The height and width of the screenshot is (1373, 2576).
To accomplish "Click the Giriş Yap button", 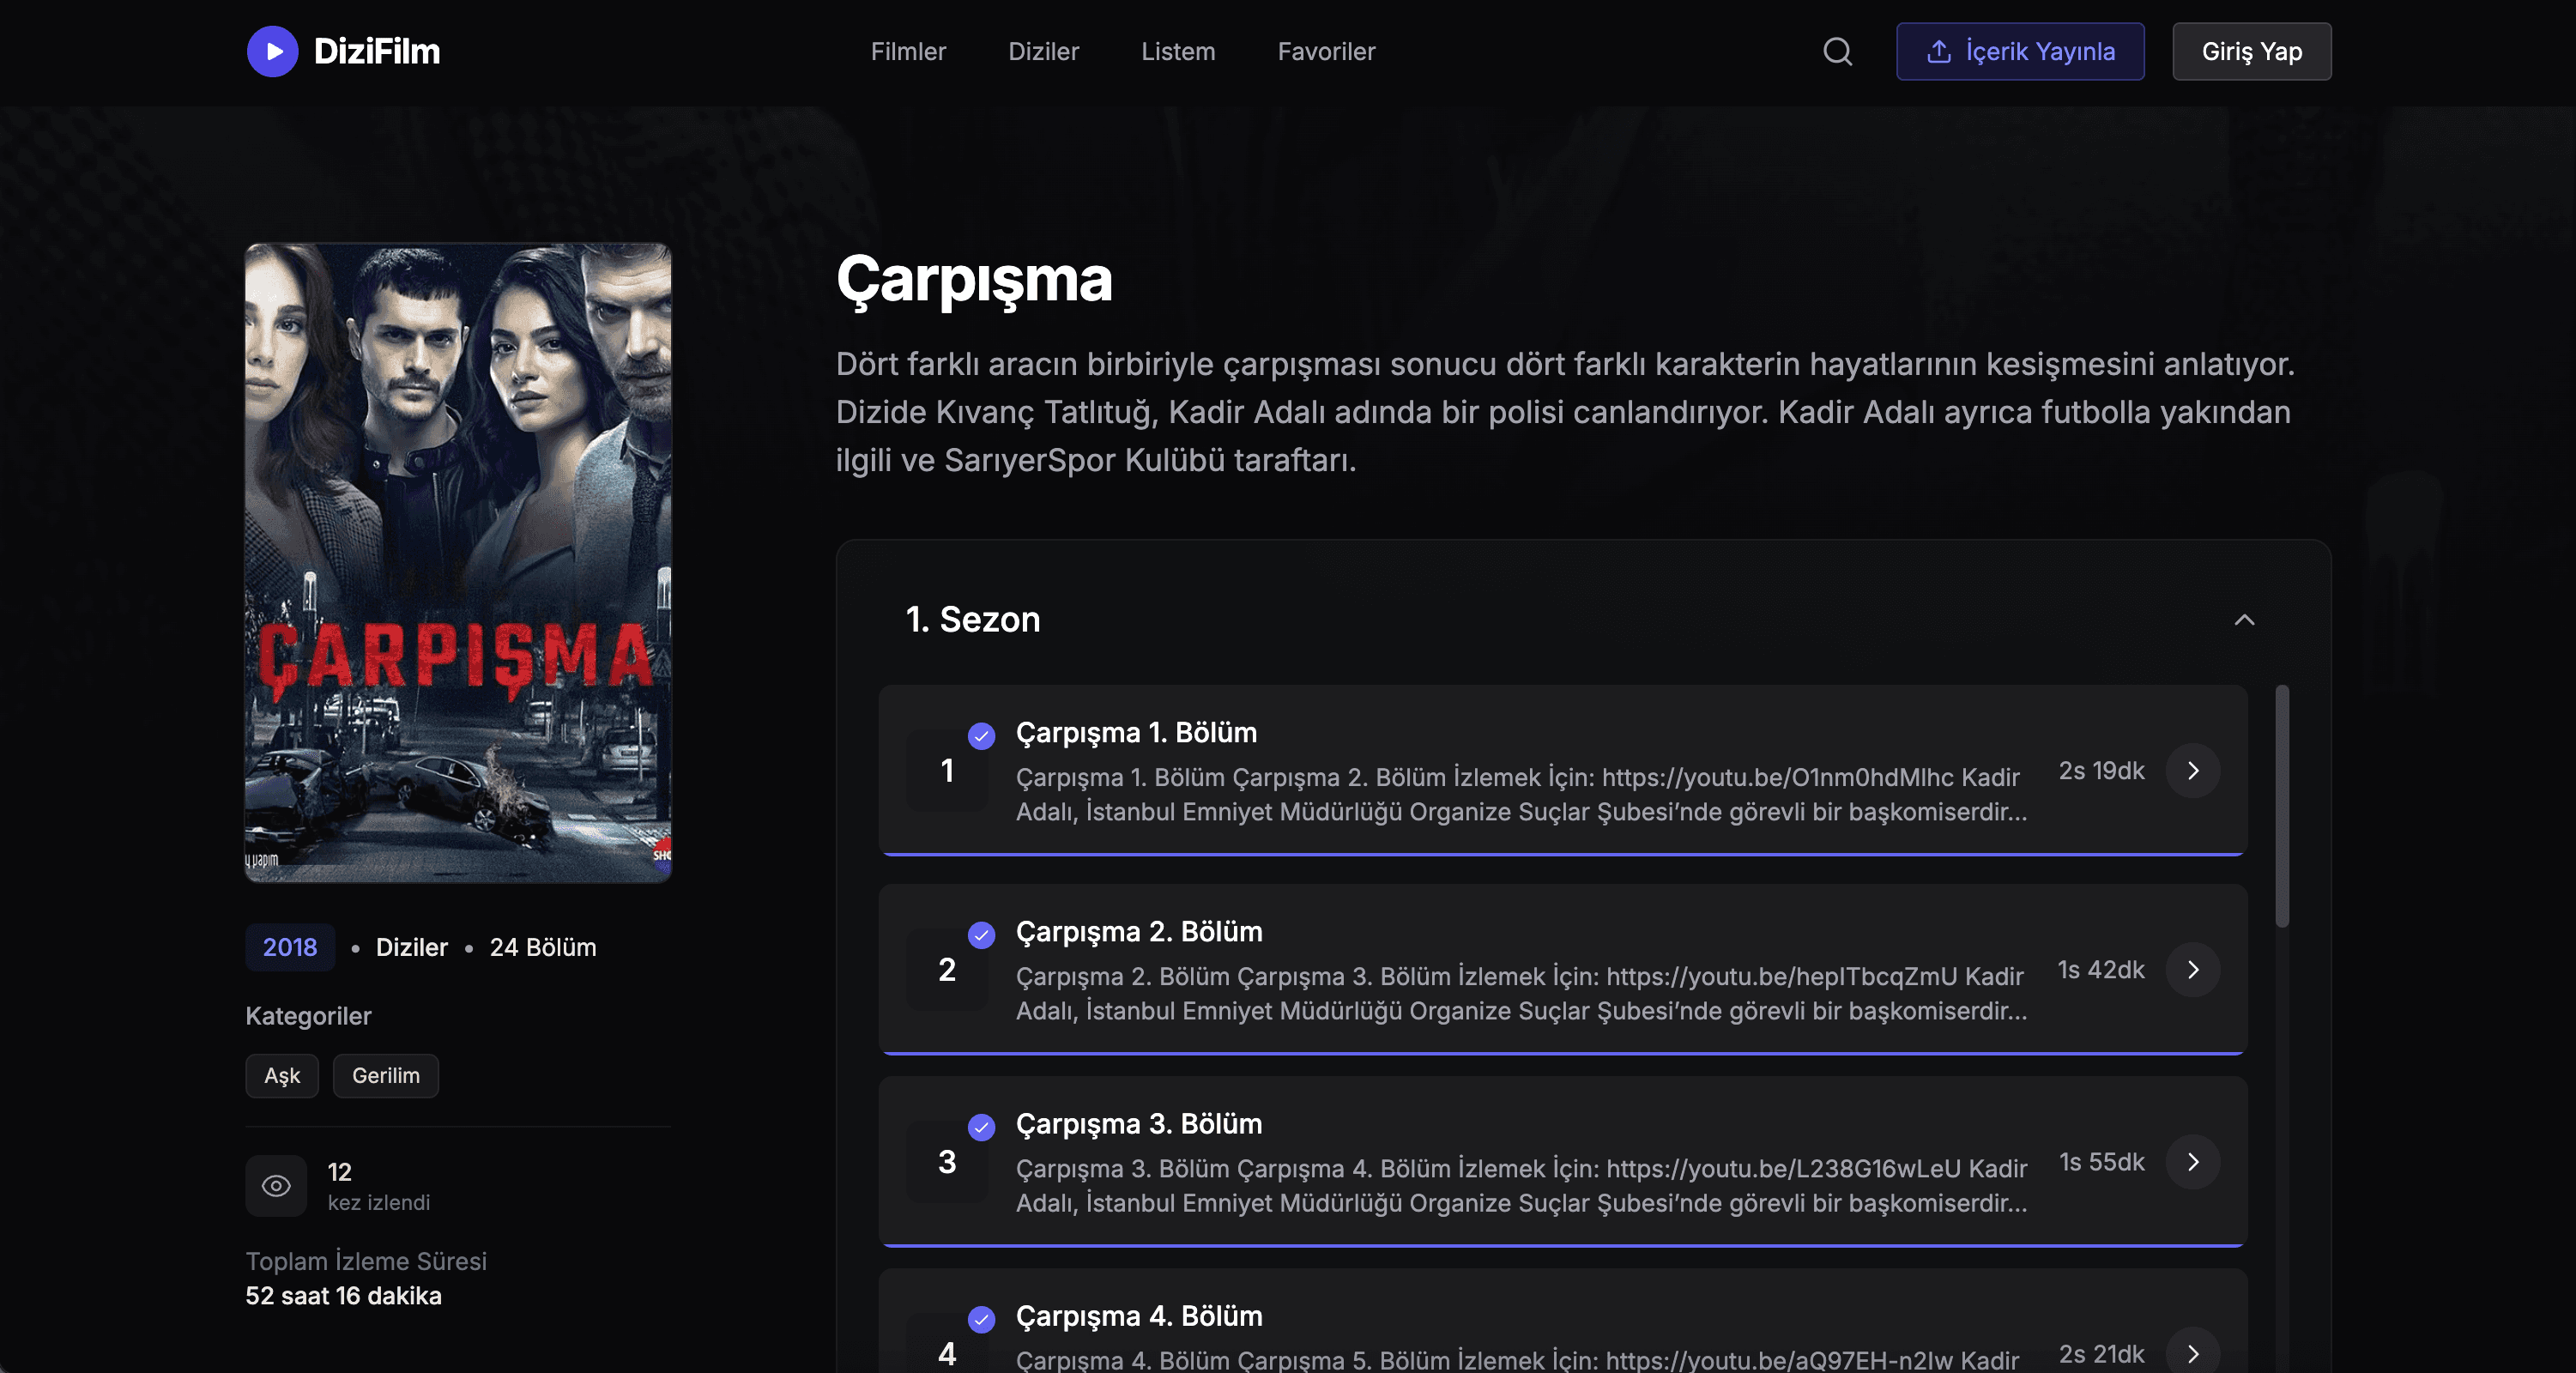I will click(2250, 51).
